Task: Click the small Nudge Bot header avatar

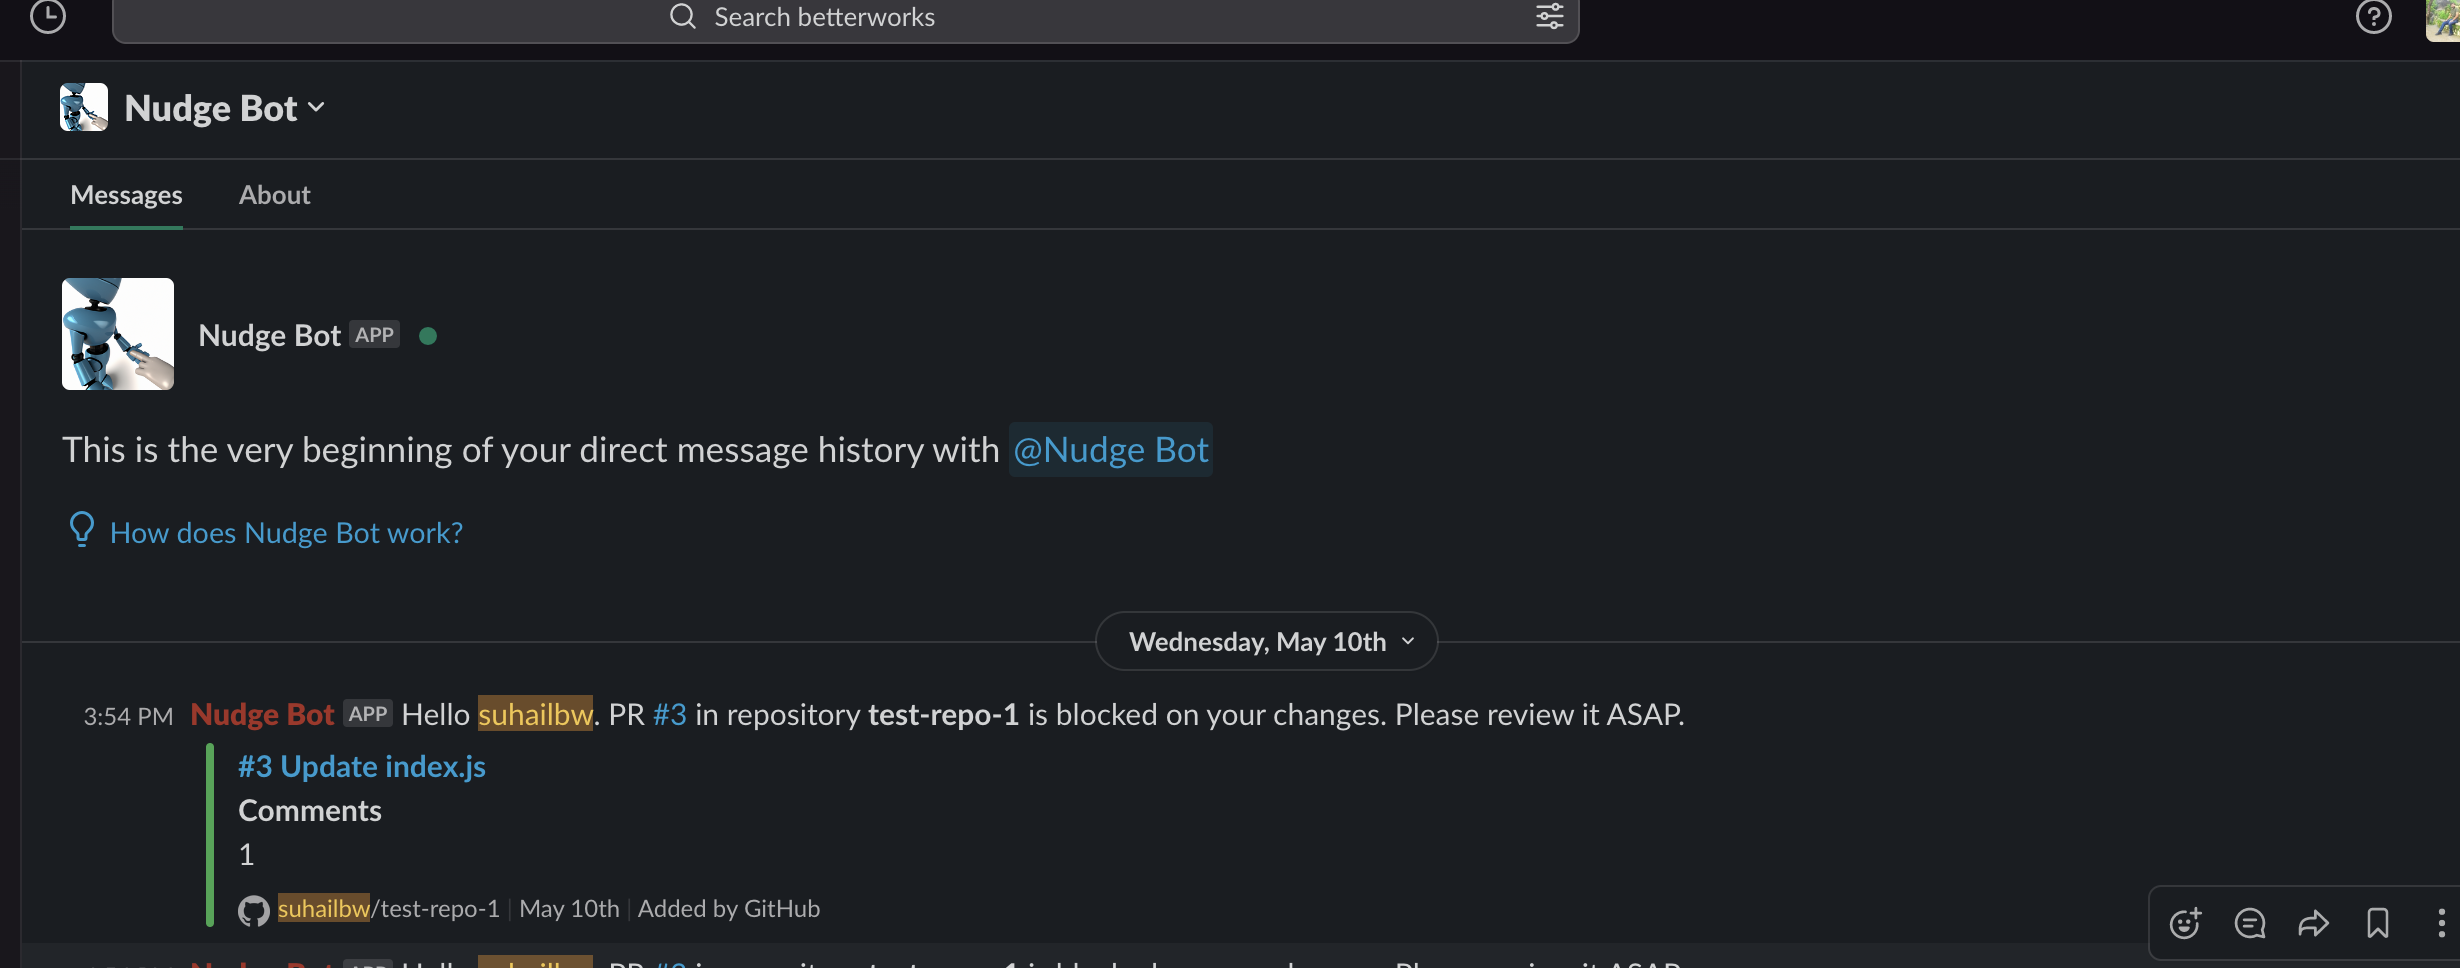Action: tap(84, 107)
